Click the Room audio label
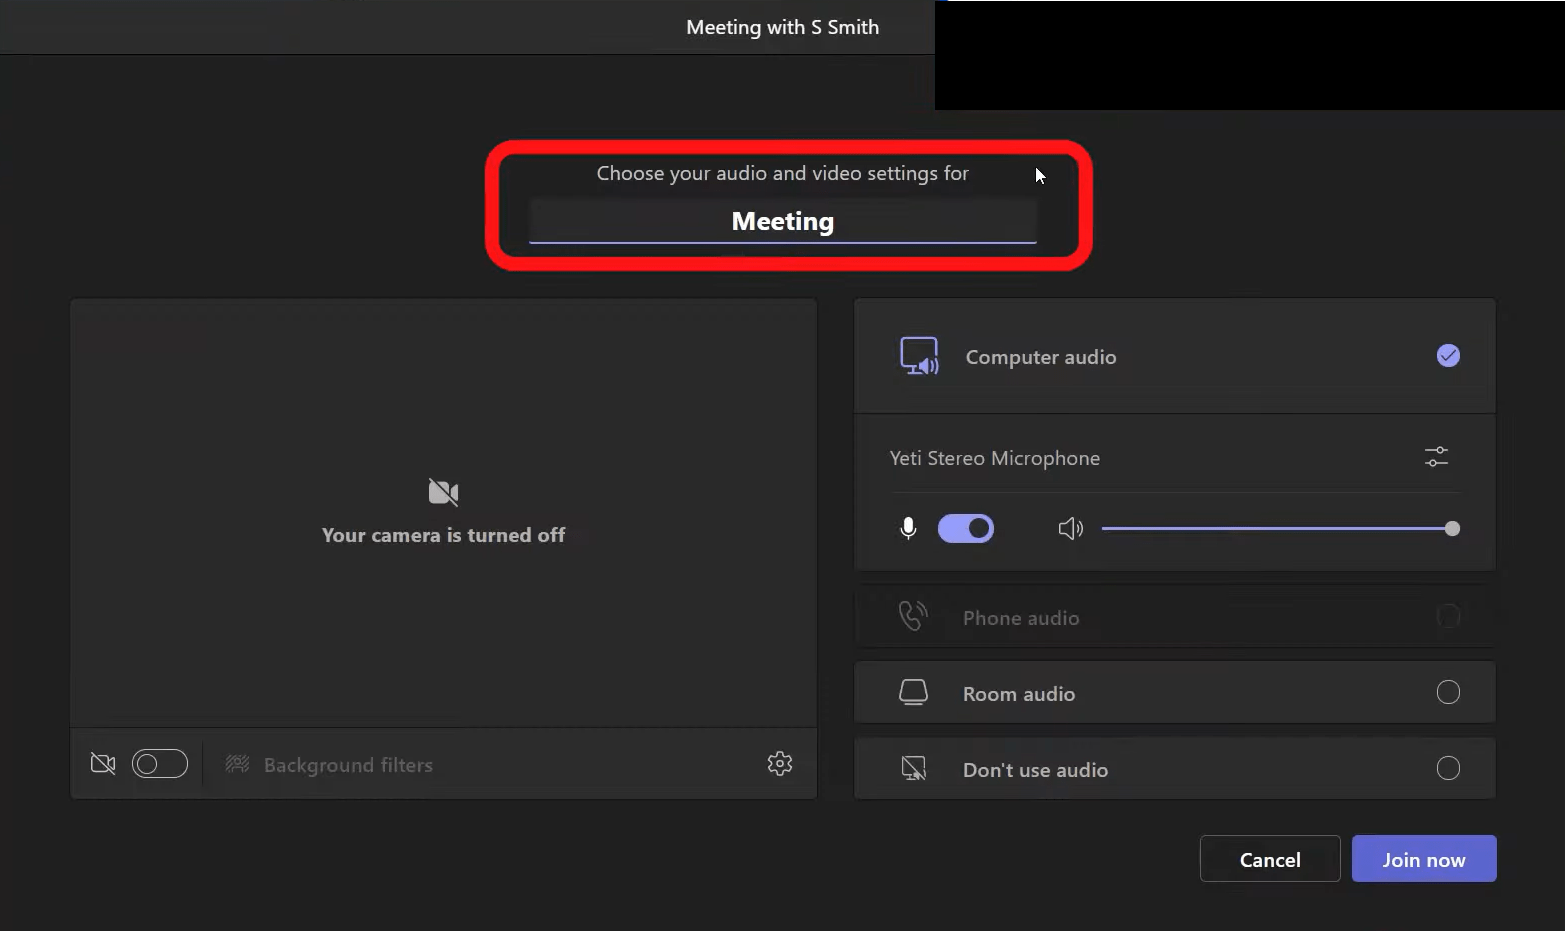 (1019, 694)
